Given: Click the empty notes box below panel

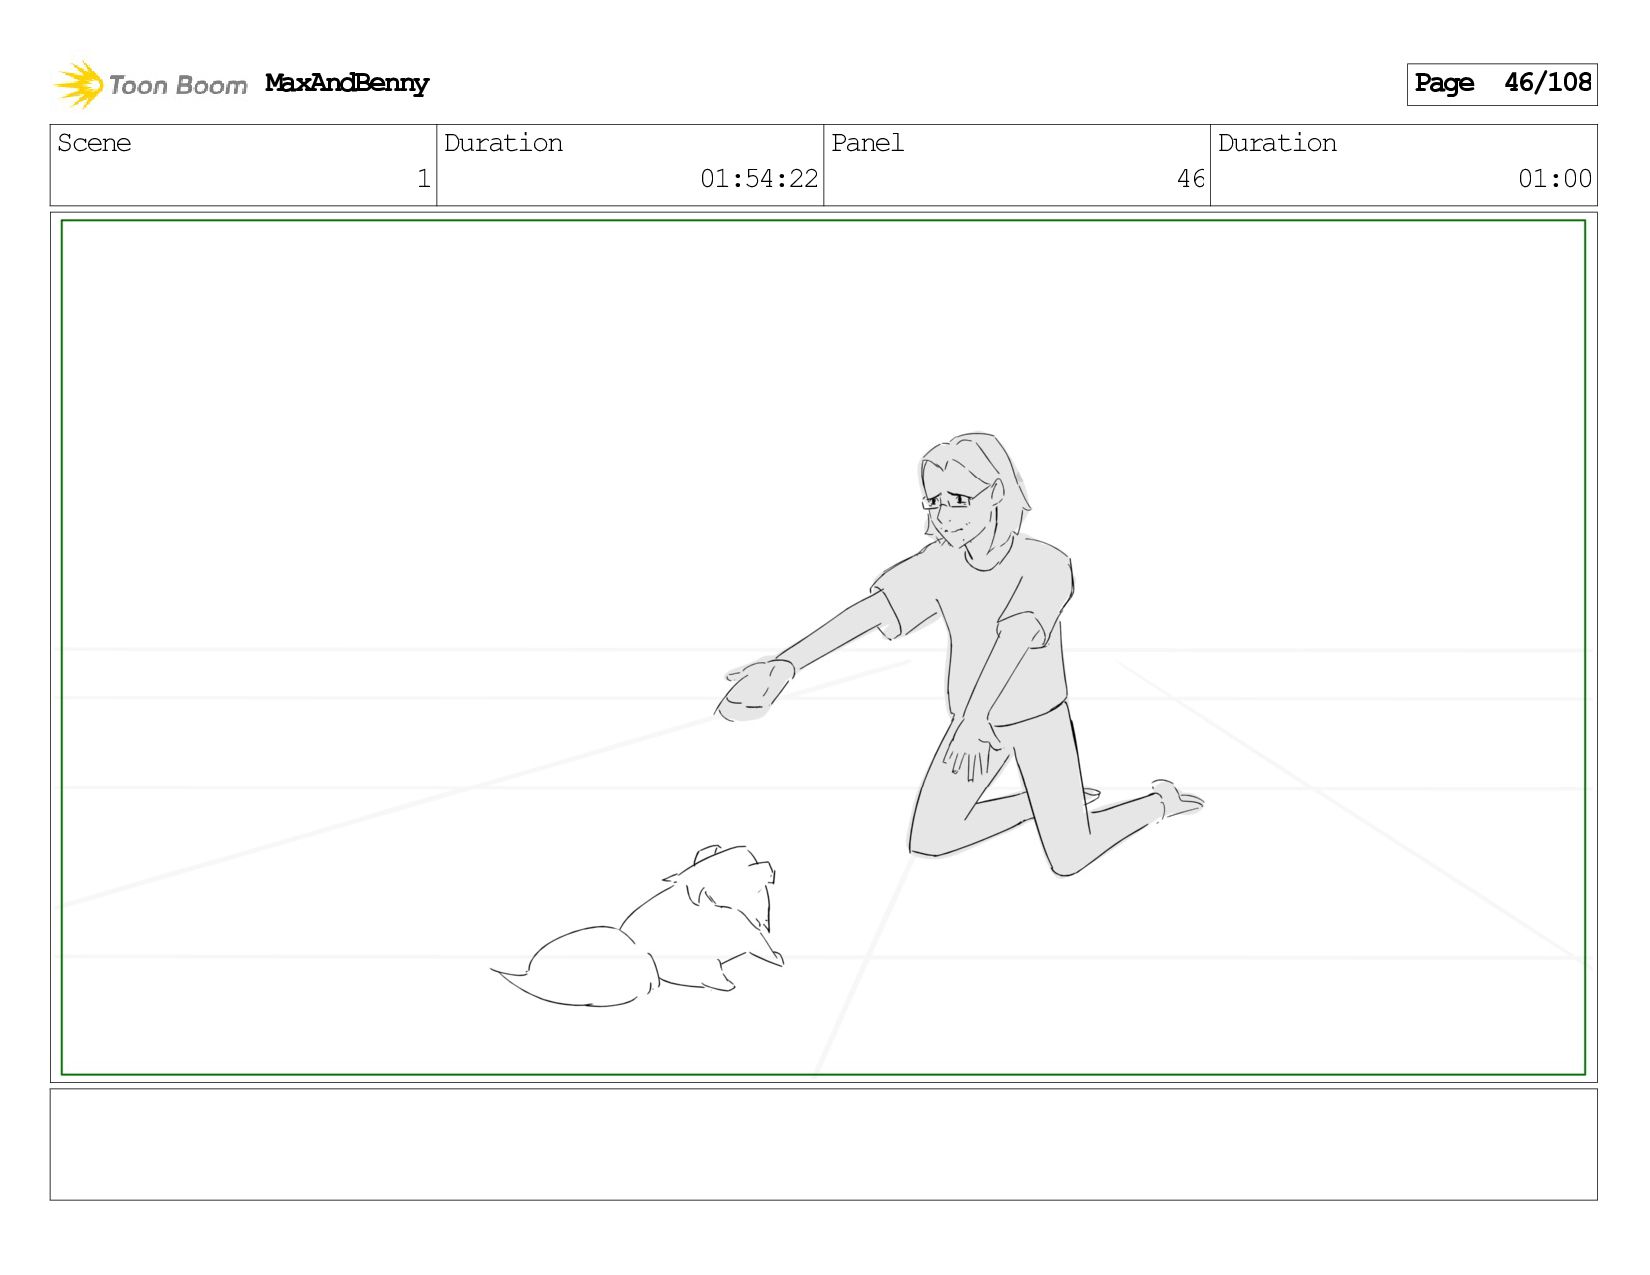Looking at the screenshot, I should [x=823, y=1144].
